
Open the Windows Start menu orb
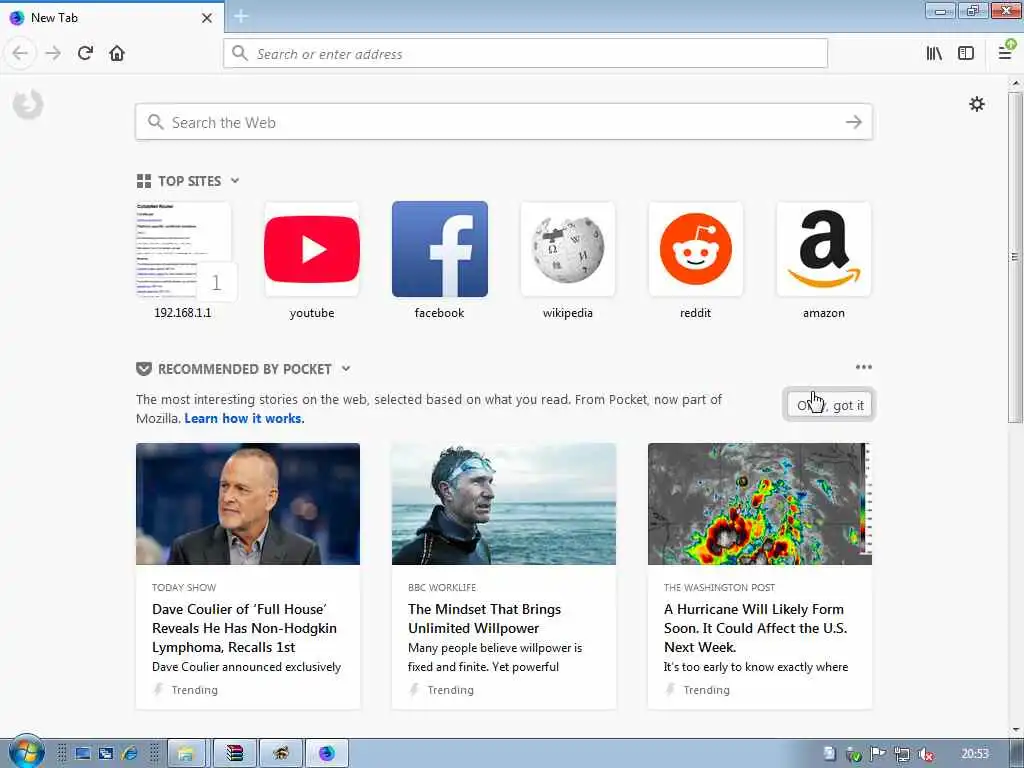pyautogui.click(x=26, y=752)
